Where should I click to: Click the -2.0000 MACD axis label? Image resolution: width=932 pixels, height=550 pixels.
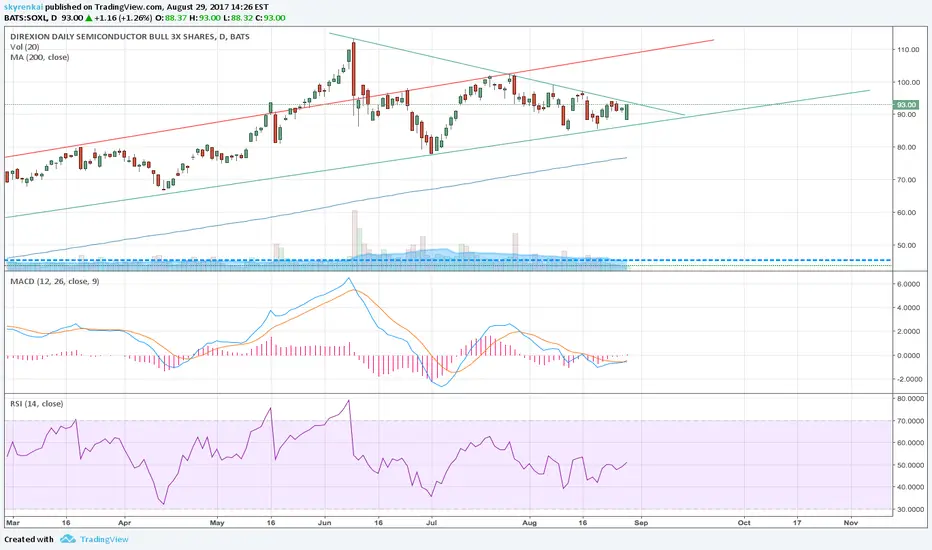tap(909, 379)
